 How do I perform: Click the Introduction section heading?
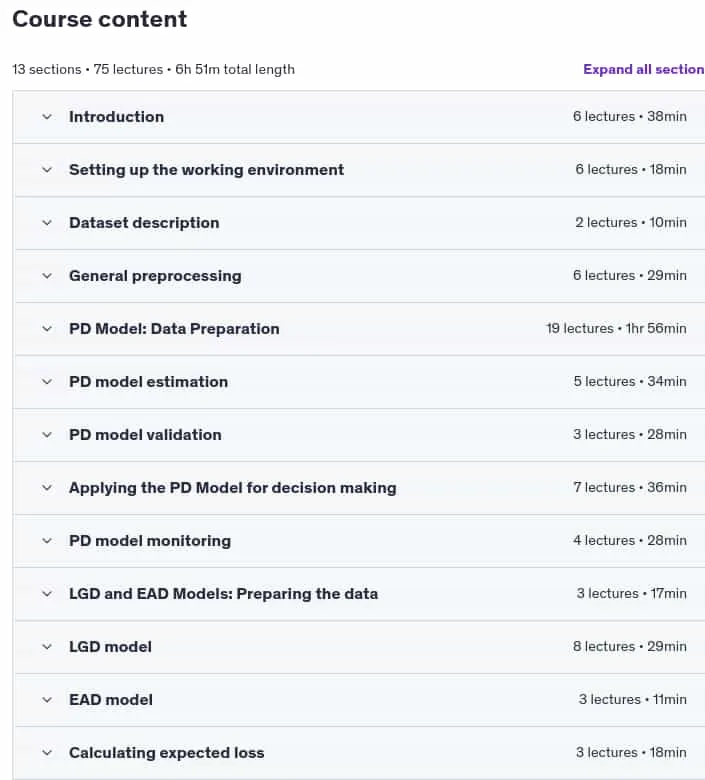click(116, 117)
